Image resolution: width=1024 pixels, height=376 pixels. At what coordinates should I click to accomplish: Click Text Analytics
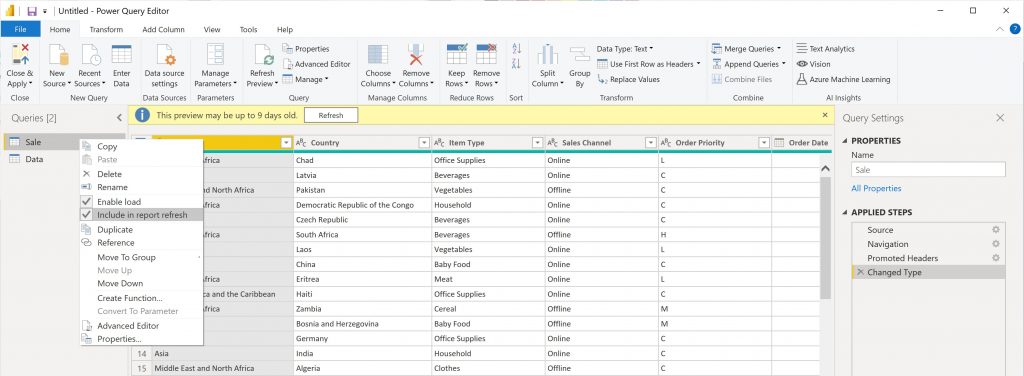click(825, 49)
